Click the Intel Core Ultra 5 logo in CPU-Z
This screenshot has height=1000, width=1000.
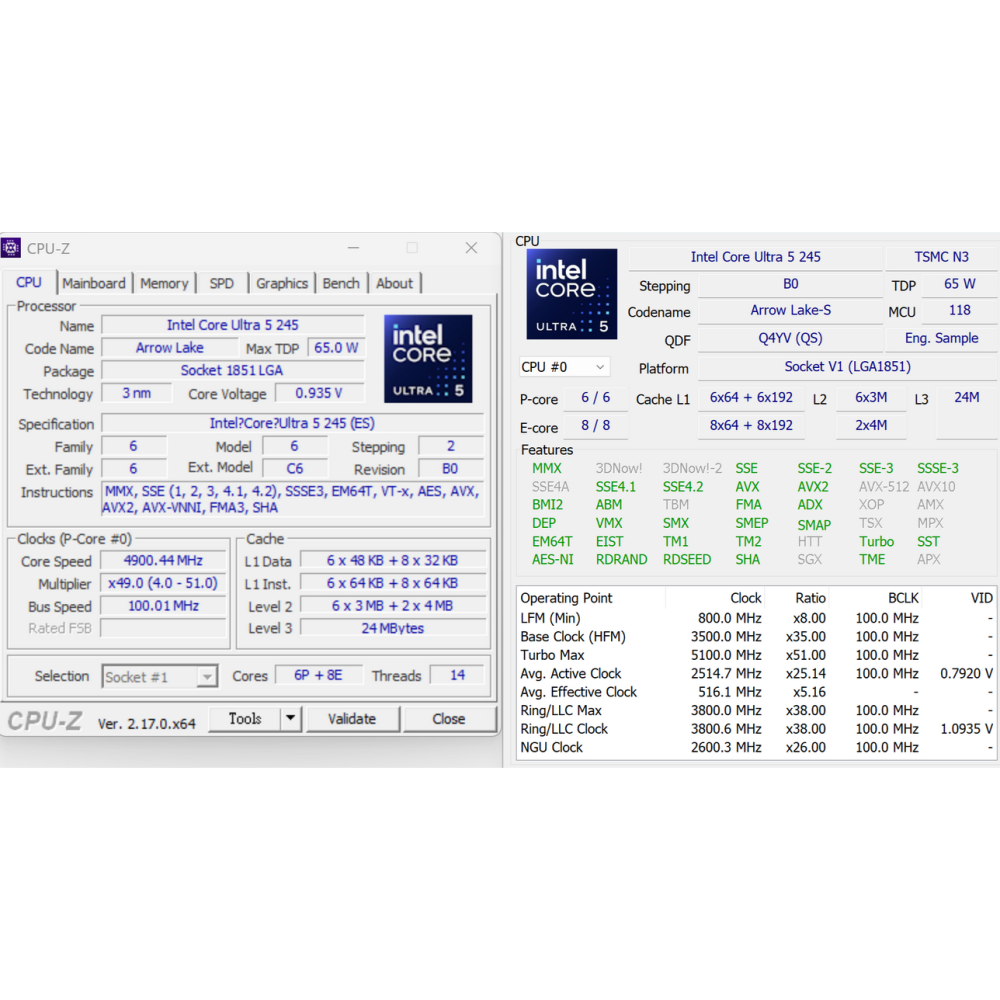(428, 358)
